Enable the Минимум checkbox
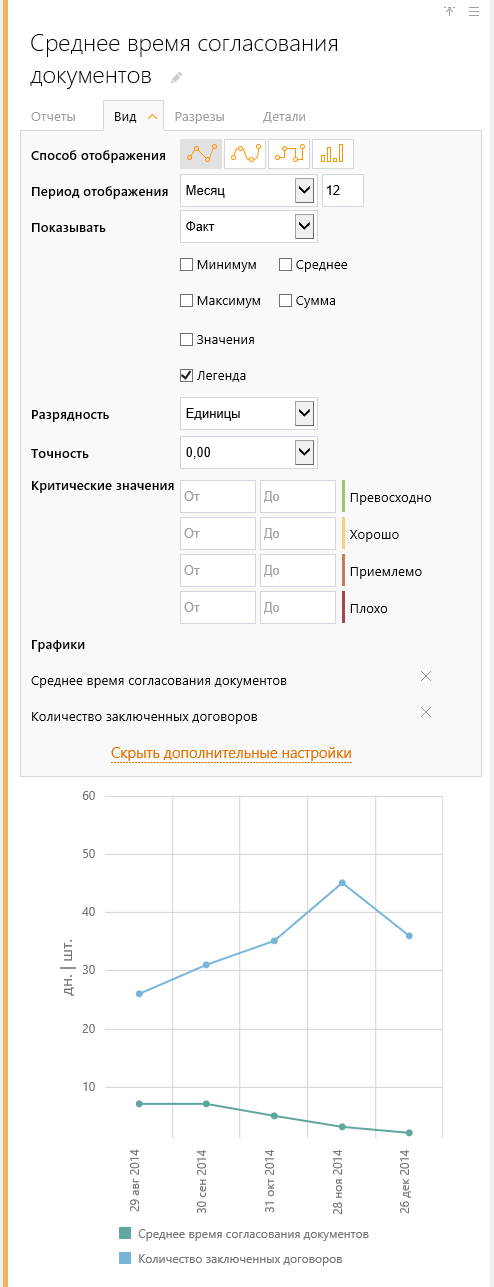The height and width of the screenshot is (1287, 494). pyautogui.click(x=186, y=265)
